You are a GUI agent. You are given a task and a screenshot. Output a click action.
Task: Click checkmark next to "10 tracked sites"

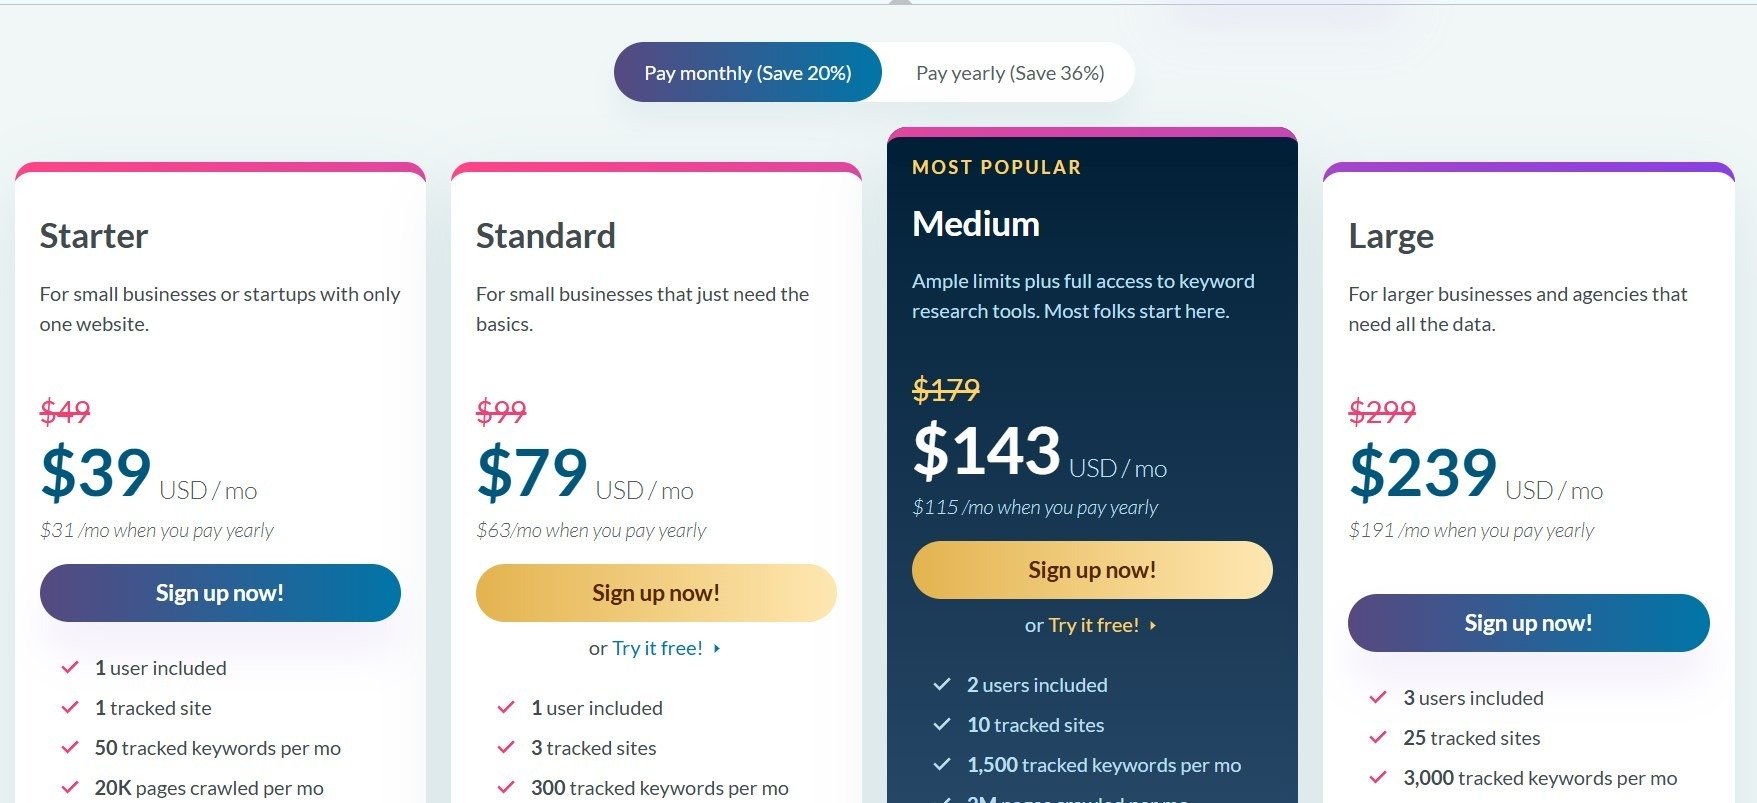pos(941,724)
